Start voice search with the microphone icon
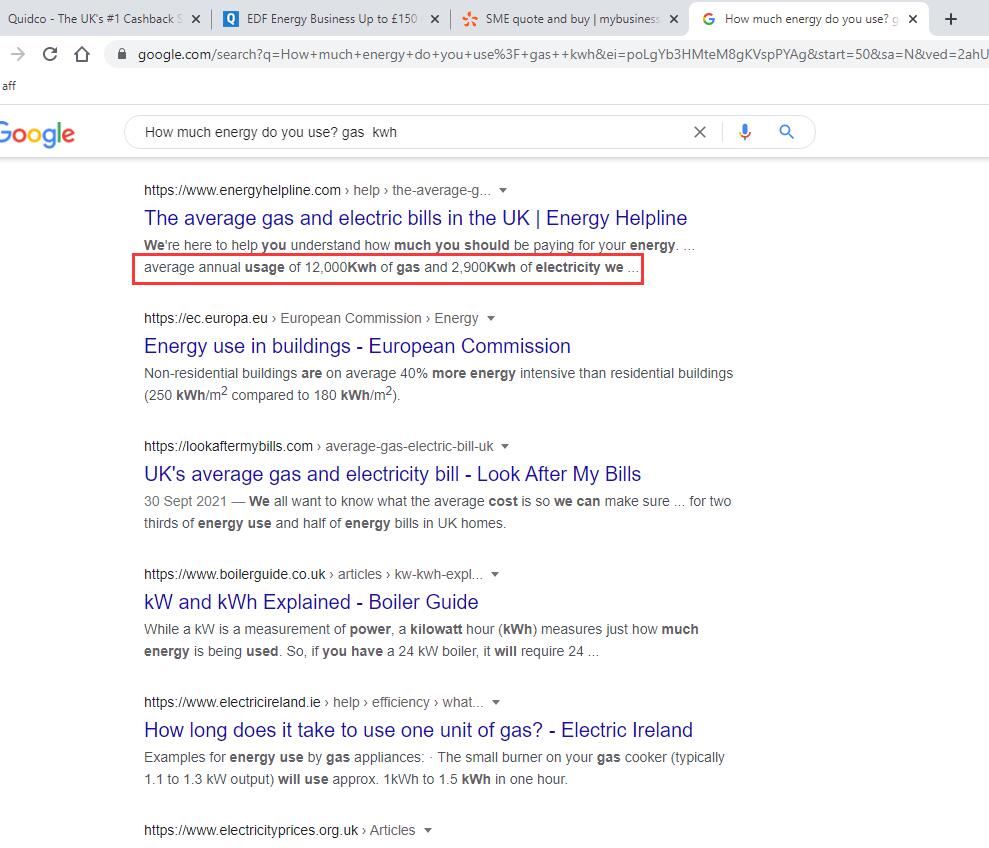 point(745,132)
